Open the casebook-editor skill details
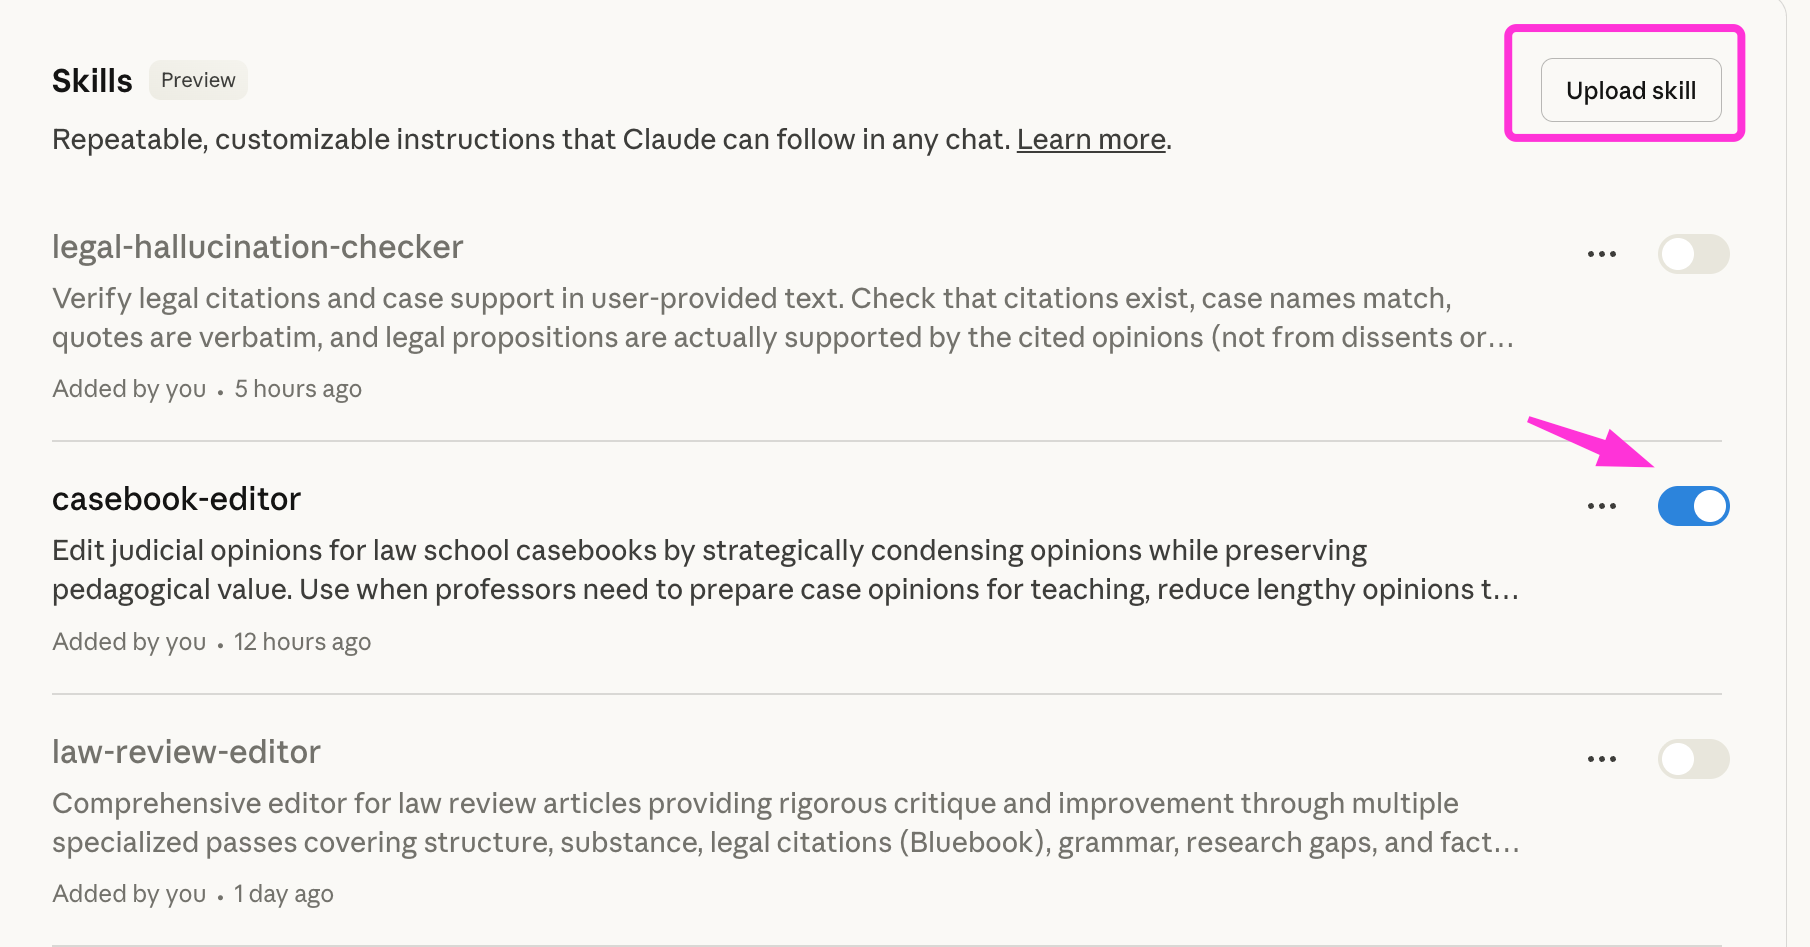 pyautogui.click(x=176, y=498)
